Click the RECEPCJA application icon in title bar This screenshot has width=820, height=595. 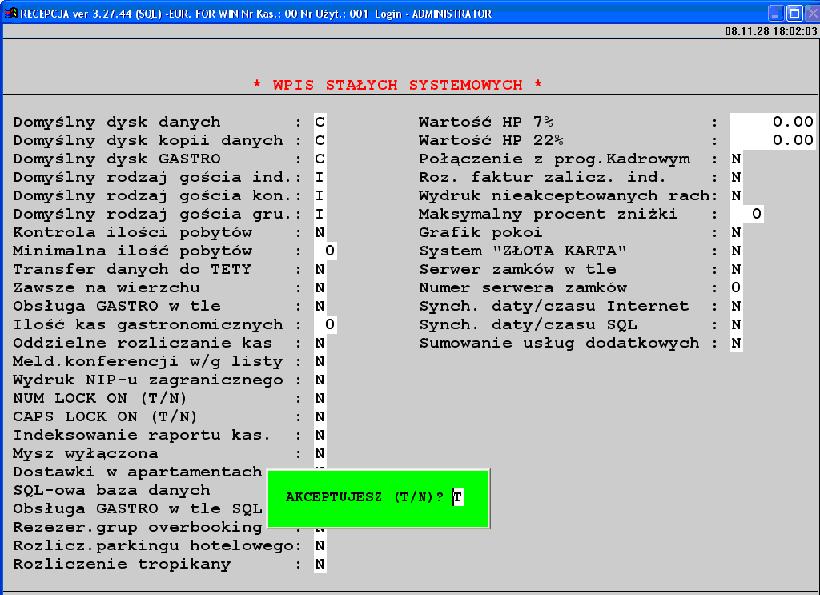pos(11,14)
